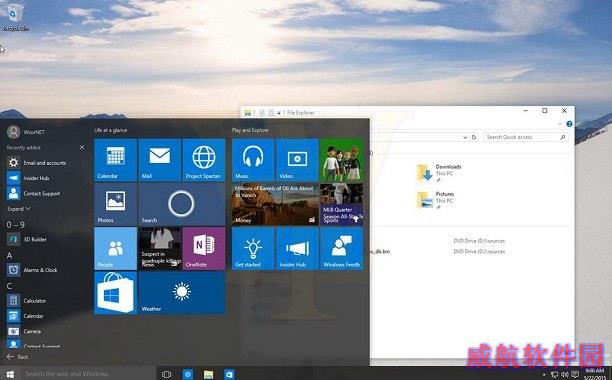Open the Quick Access Toolbar dropdown in File Explorer
The image size is (612, 380).
(279, 113)
